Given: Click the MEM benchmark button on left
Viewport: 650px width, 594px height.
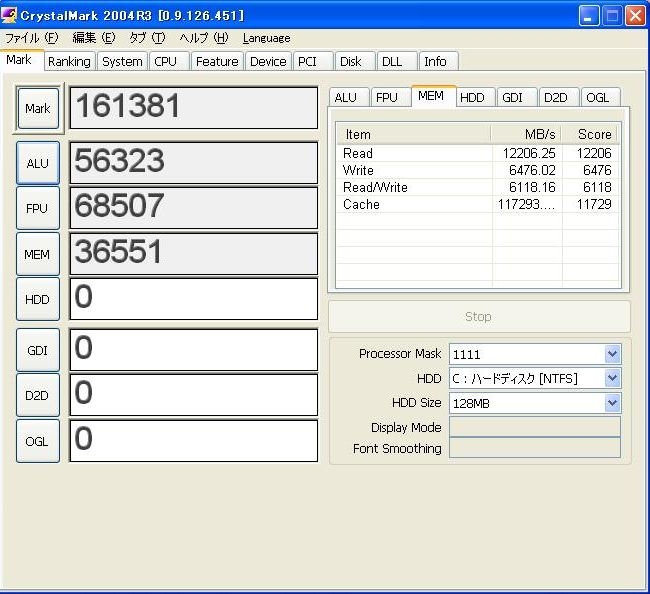Looking at the screenshot, I should coord(38,255).
